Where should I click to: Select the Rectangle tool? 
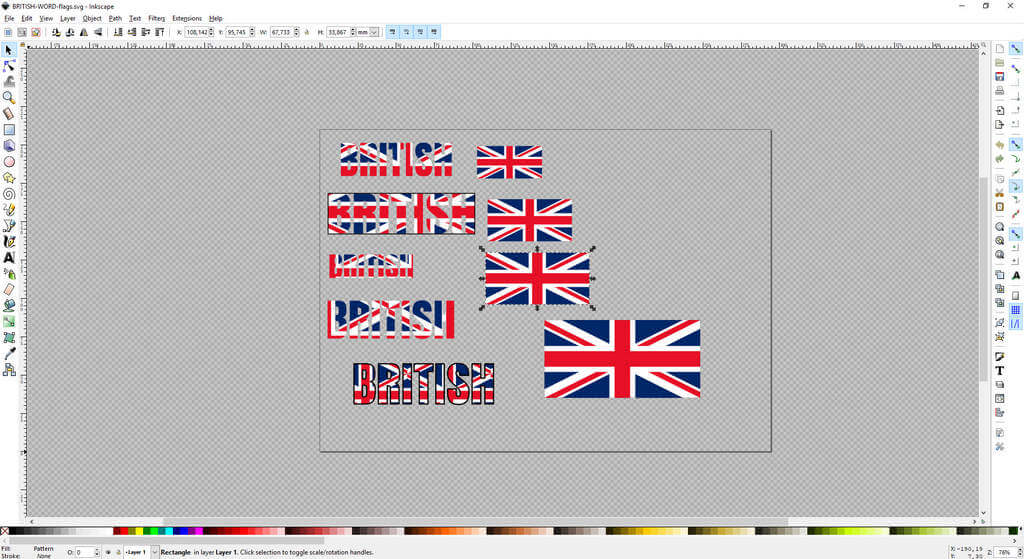tap(8, 129)
